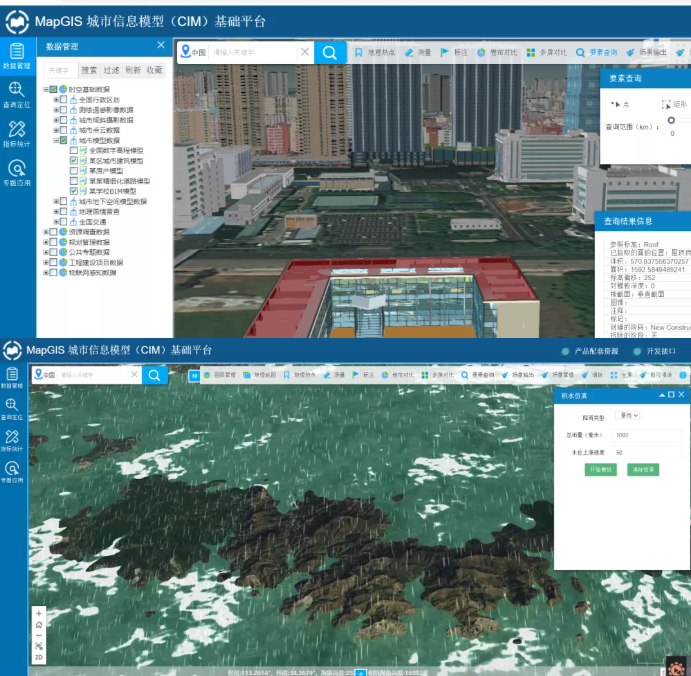Click the 查询范围 slider handle
The image size is (691, 676).
coord(671,120)
